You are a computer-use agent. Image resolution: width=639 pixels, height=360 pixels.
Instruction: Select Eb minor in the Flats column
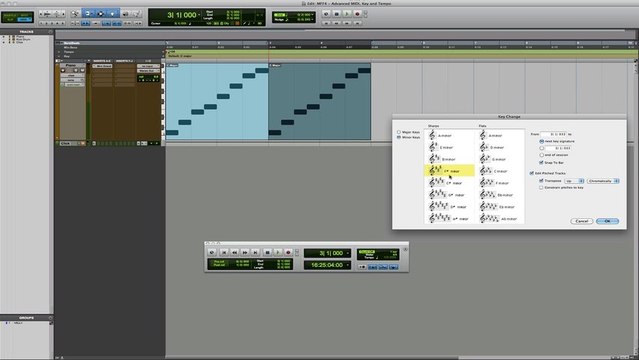(500, 207)
